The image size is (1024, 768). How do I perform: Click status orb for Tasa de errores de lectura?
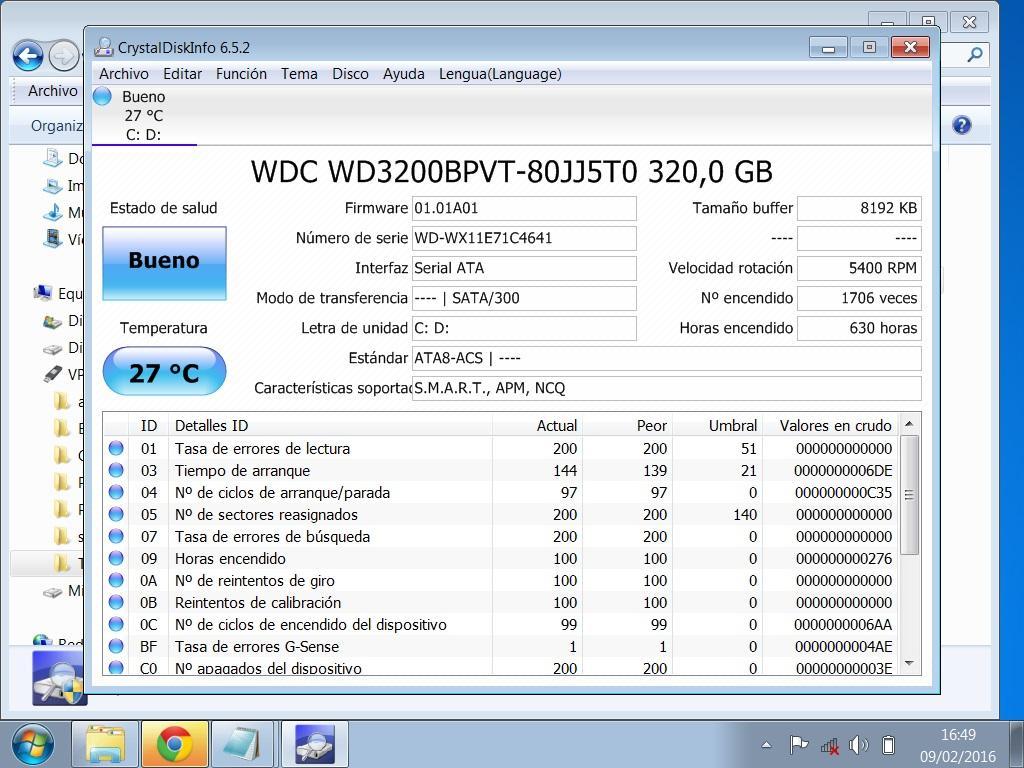click(x=116, y=448)
